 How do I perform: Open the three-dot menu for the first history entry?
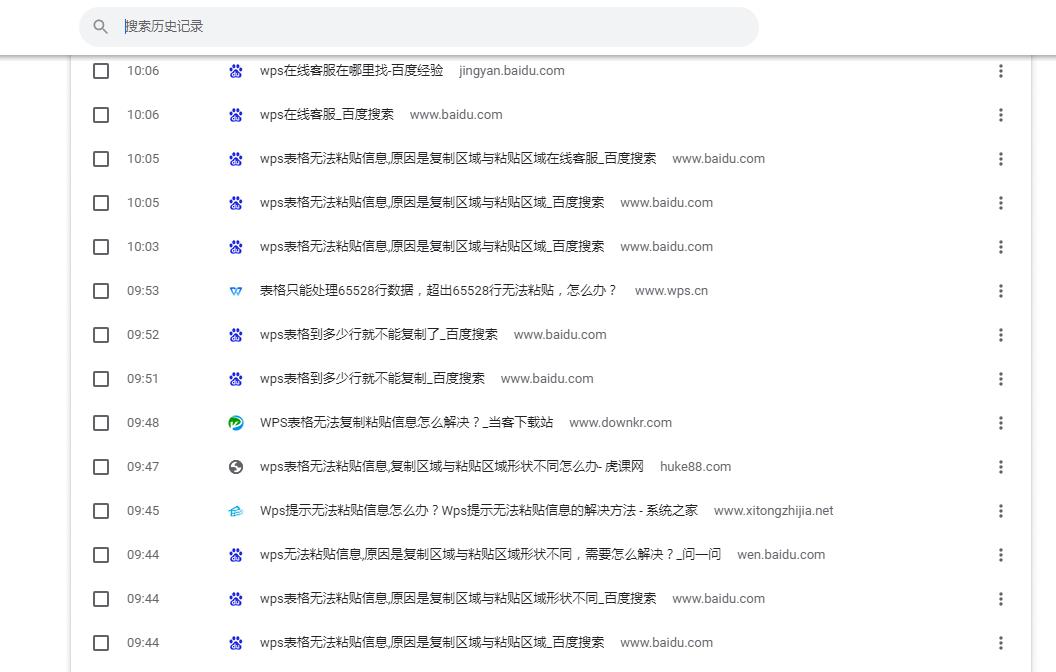pos(1001,71)
